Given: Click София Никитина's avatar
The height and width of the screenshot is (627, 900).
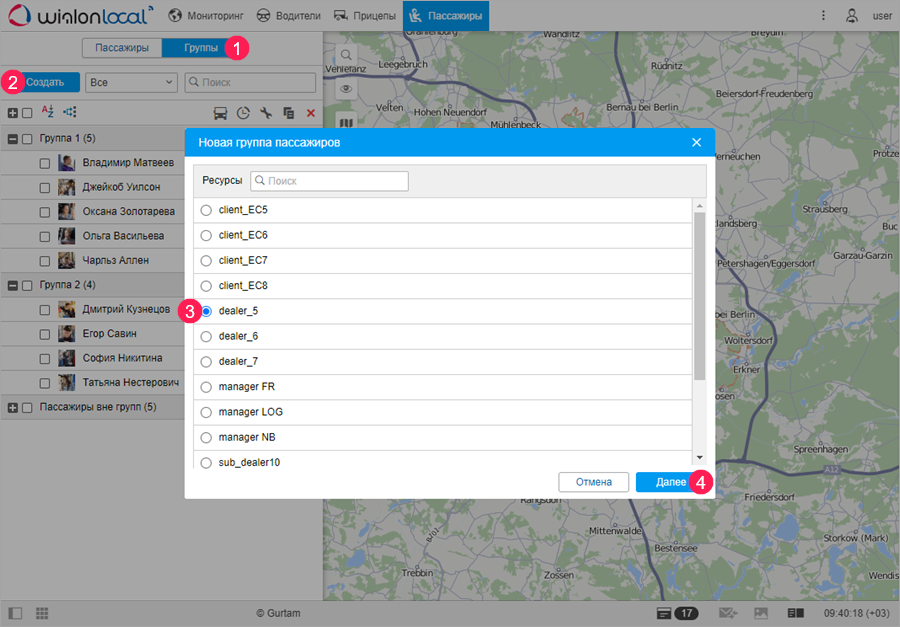Looking at the screenshot, I should pos(67,358).
